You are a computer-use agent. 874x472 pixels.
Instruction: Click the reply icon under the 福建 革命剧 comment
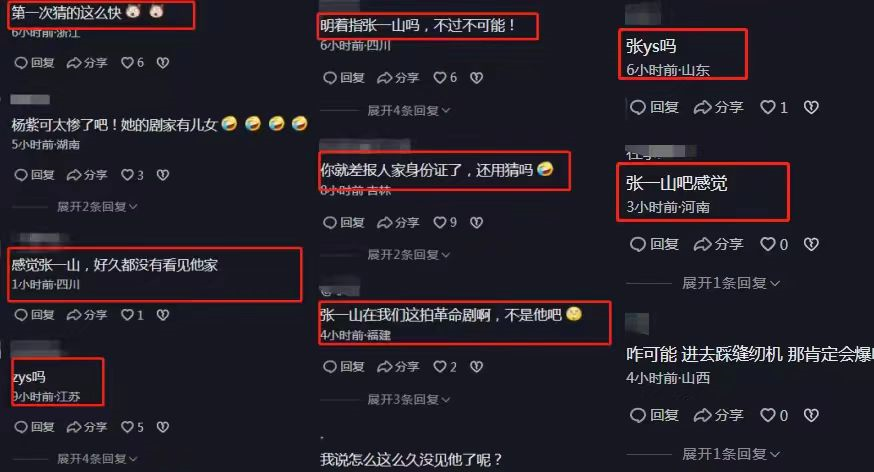pyautogui.click(x=330, y=367)
